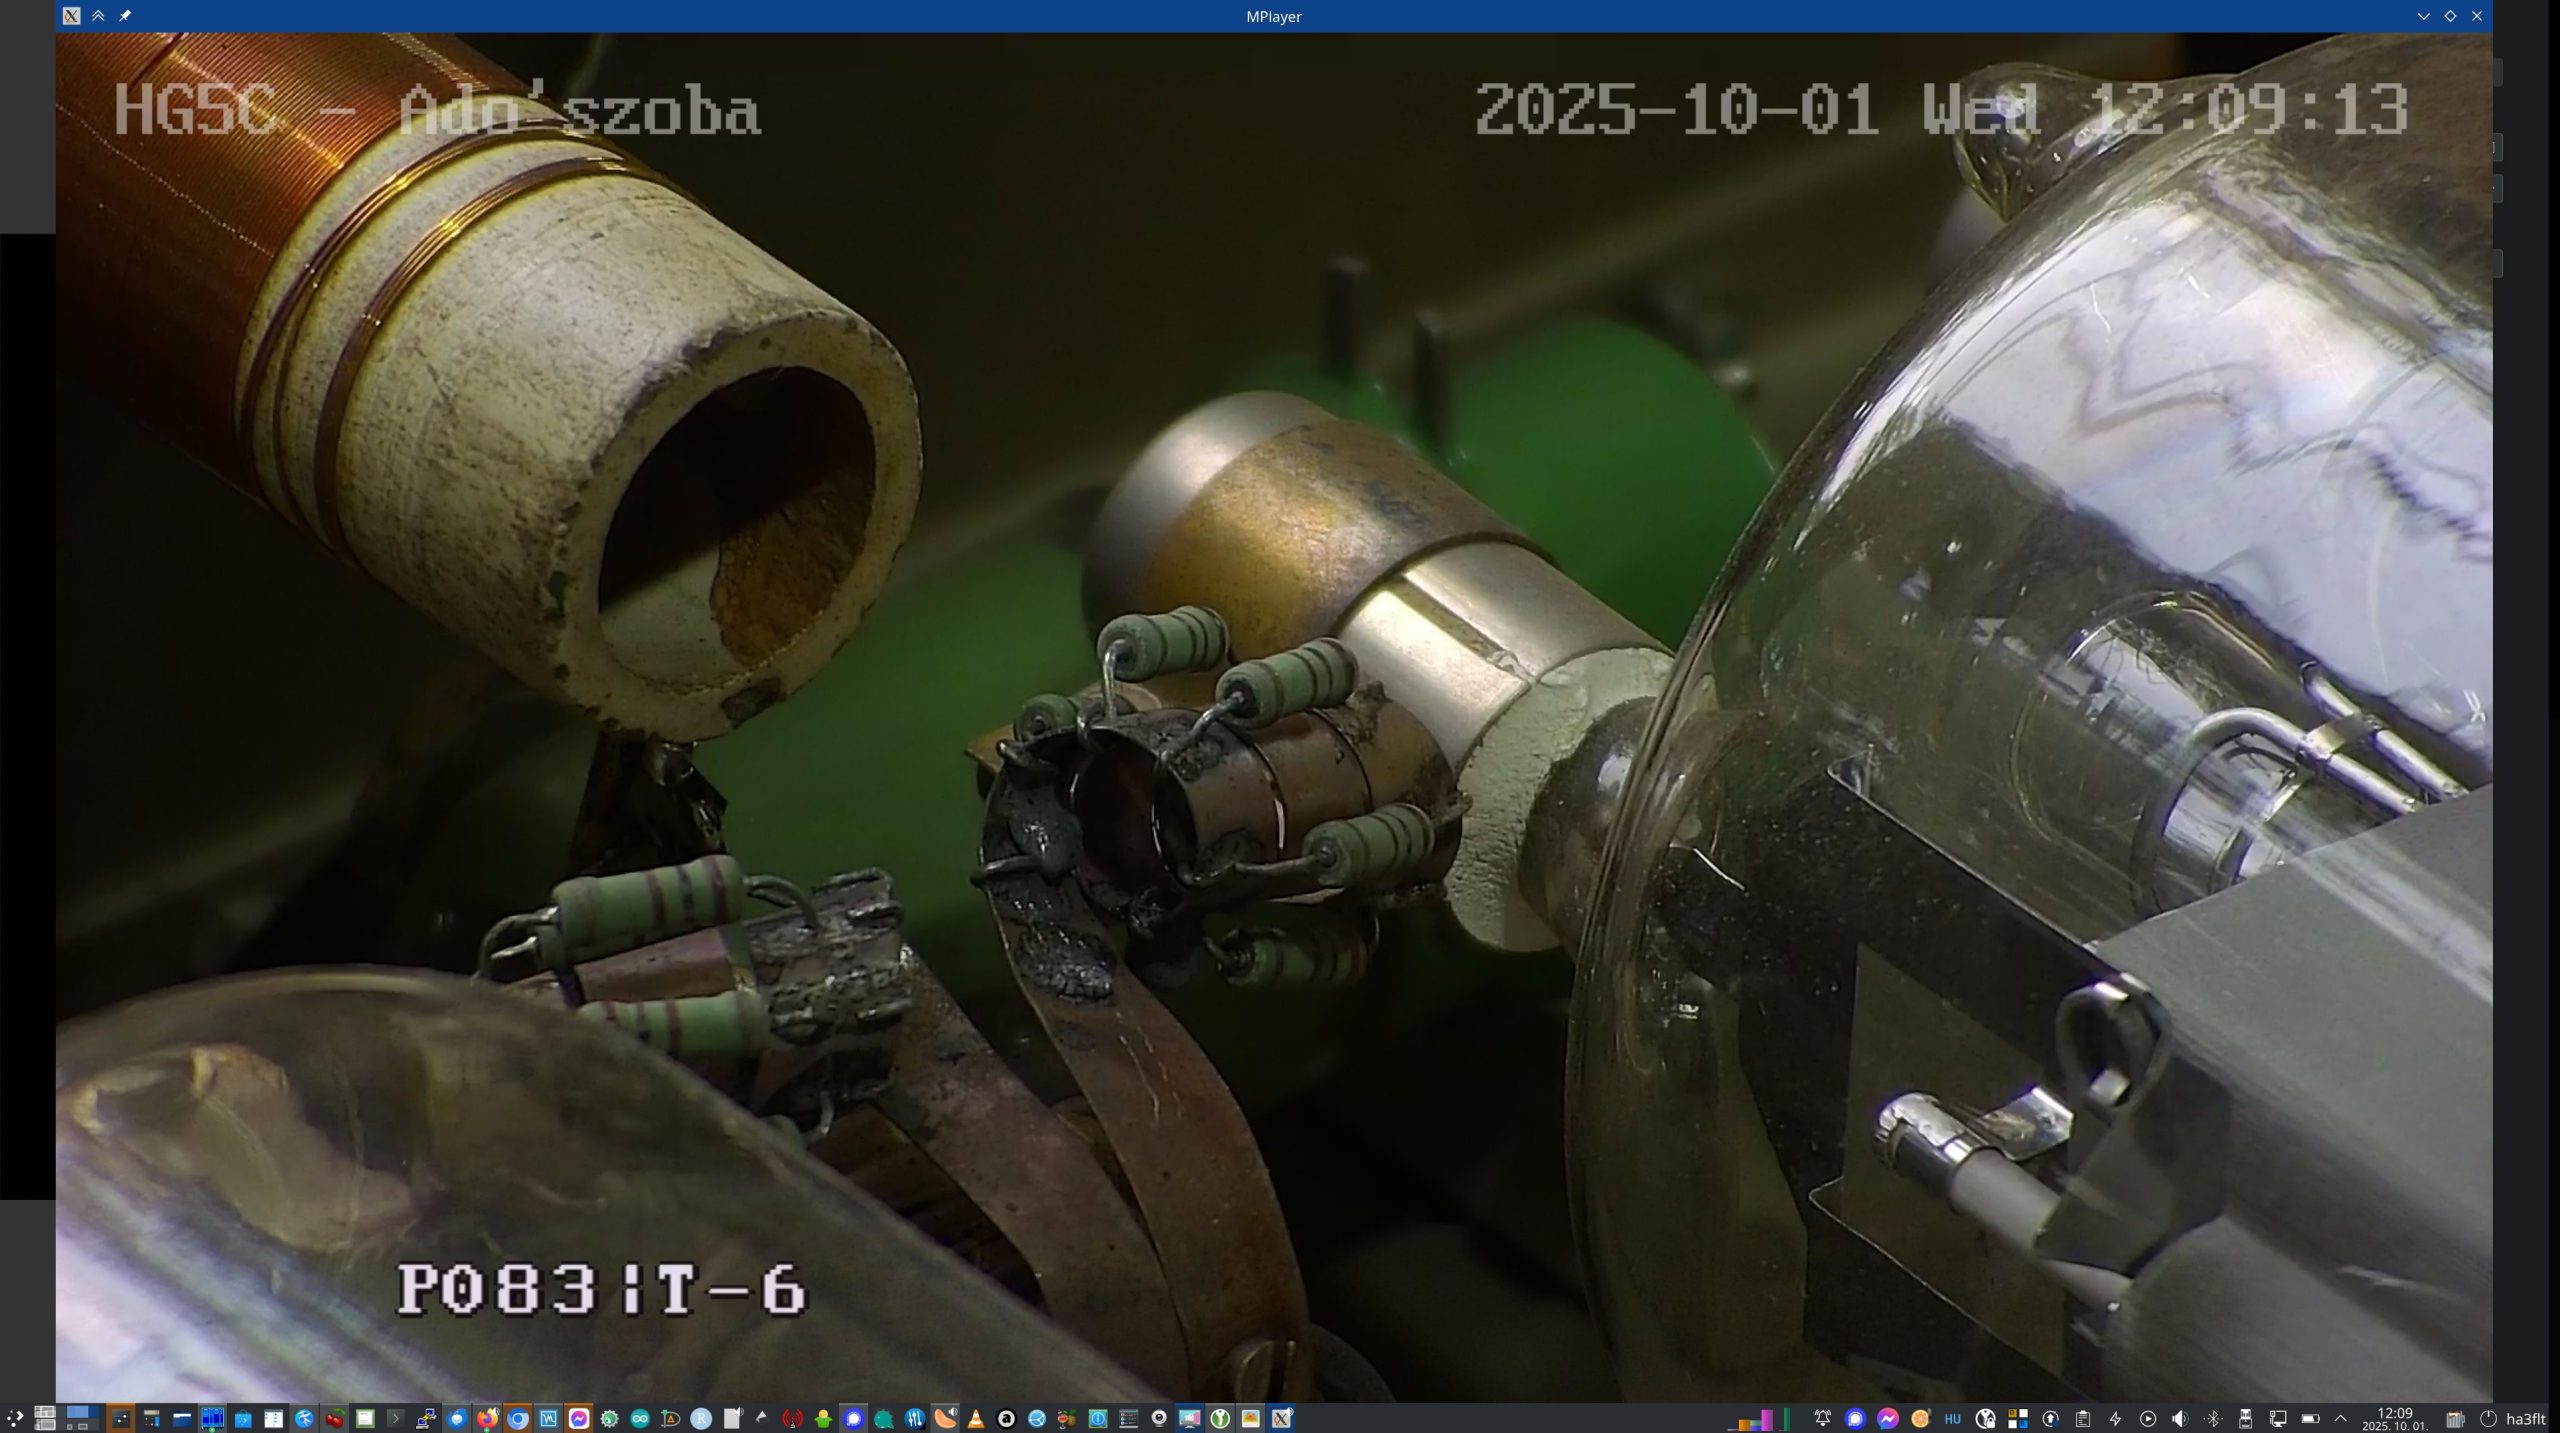Open Firefox from the taskbar

487,1418
